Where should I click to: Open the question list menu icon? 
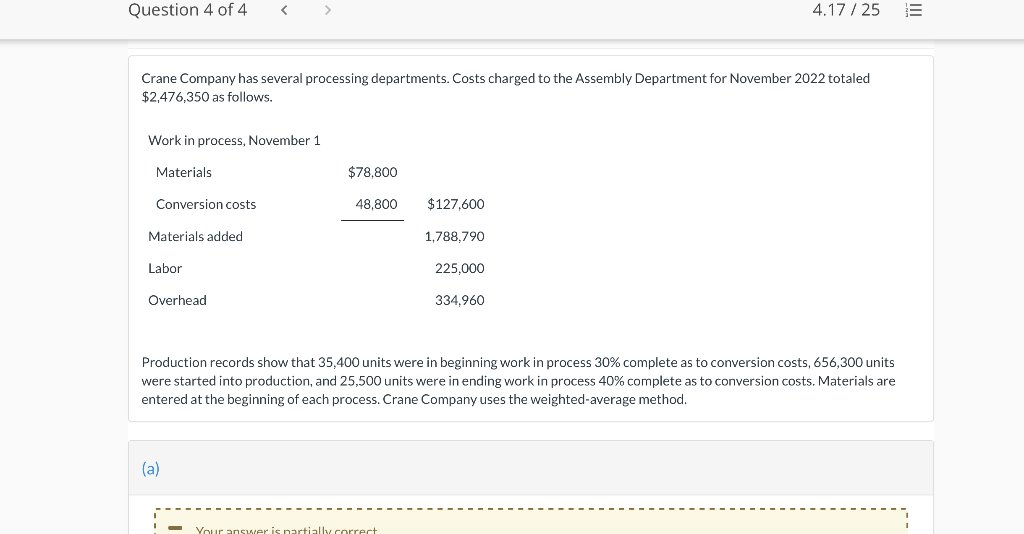click(x=914, y=10)
